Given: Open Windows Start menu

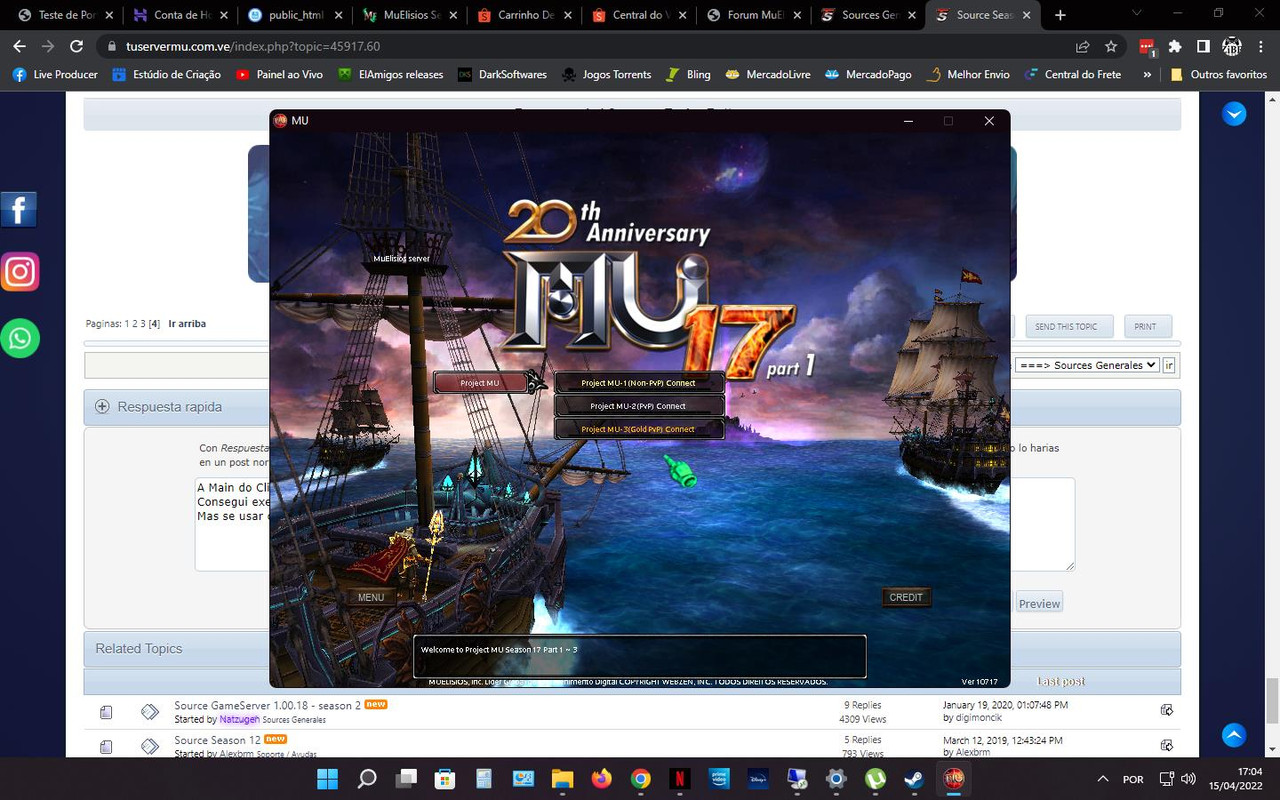Looking at the screenshot, I should point(327,778).
